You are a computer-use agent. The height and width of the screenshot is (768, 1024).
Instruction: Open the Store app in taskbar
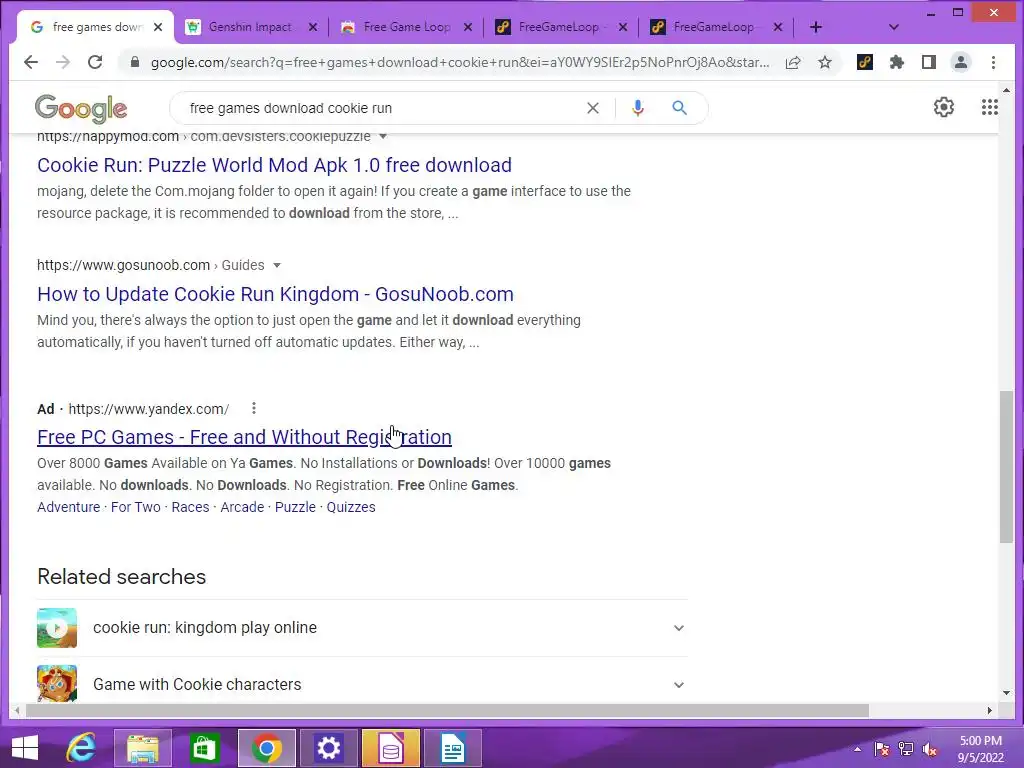[204, 748]
